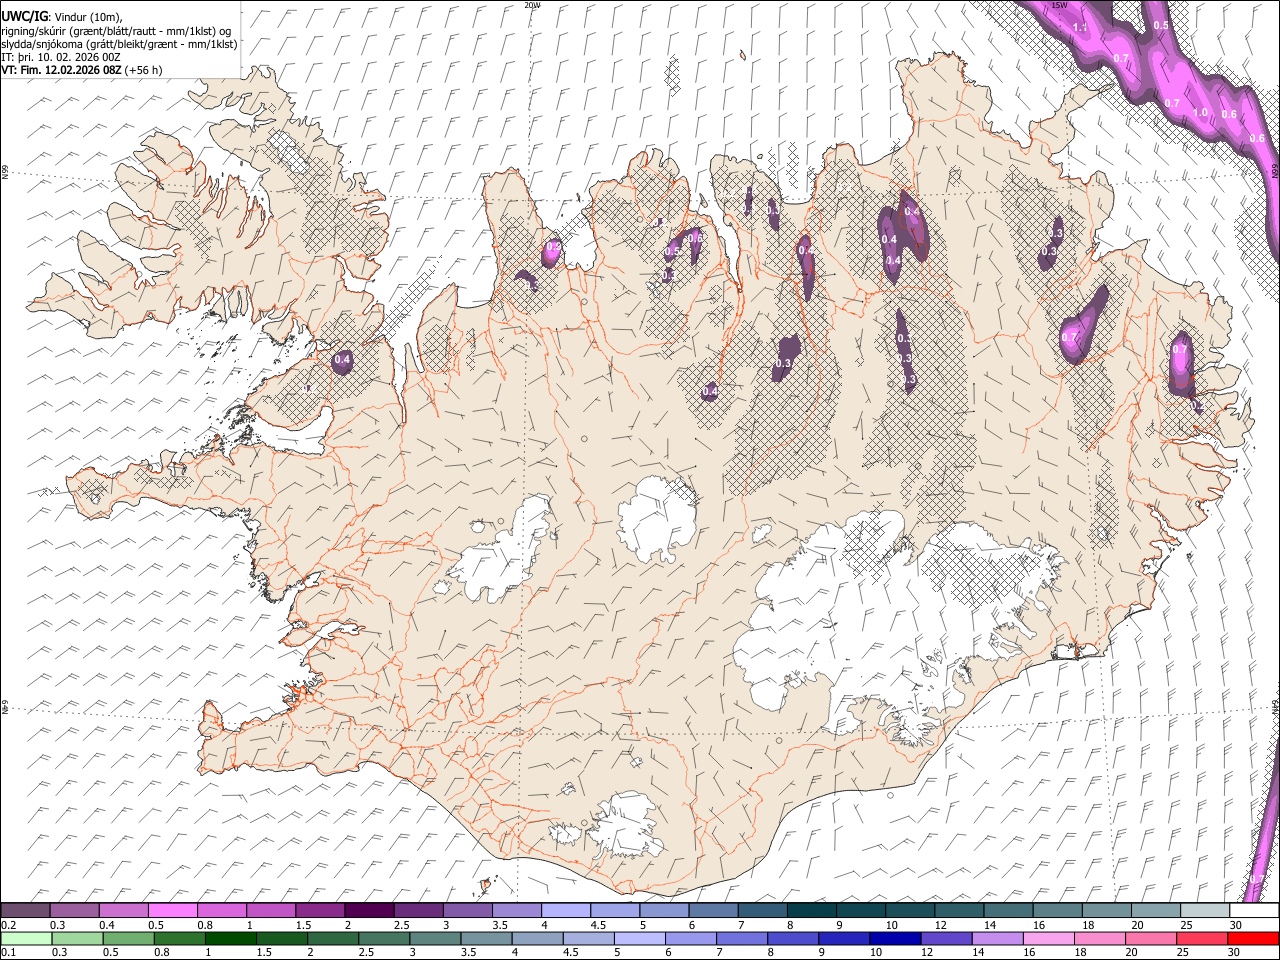
Task: Click the '15W' longitude label at top
Action: [x=1060, y=5]
